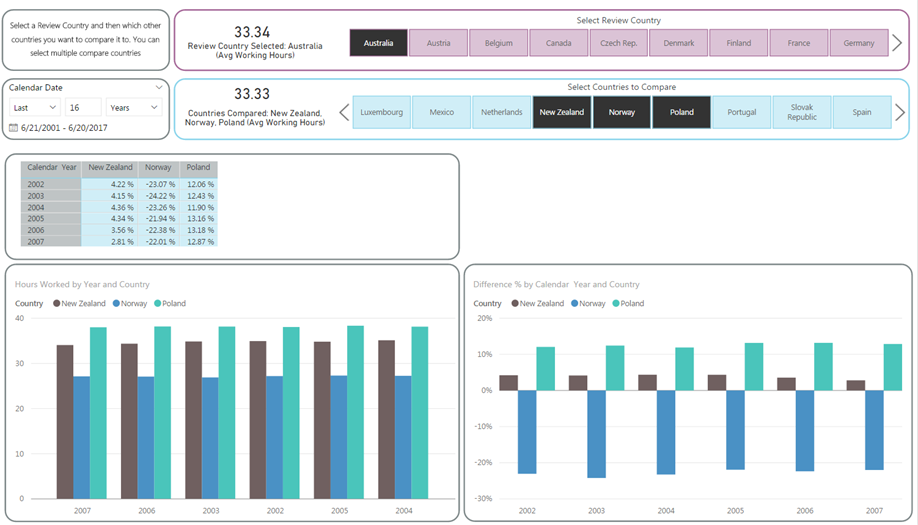Screen dimensions: 918x525
Task: Click Poland legend marker in Difference % chart
Action: point(616,303)
